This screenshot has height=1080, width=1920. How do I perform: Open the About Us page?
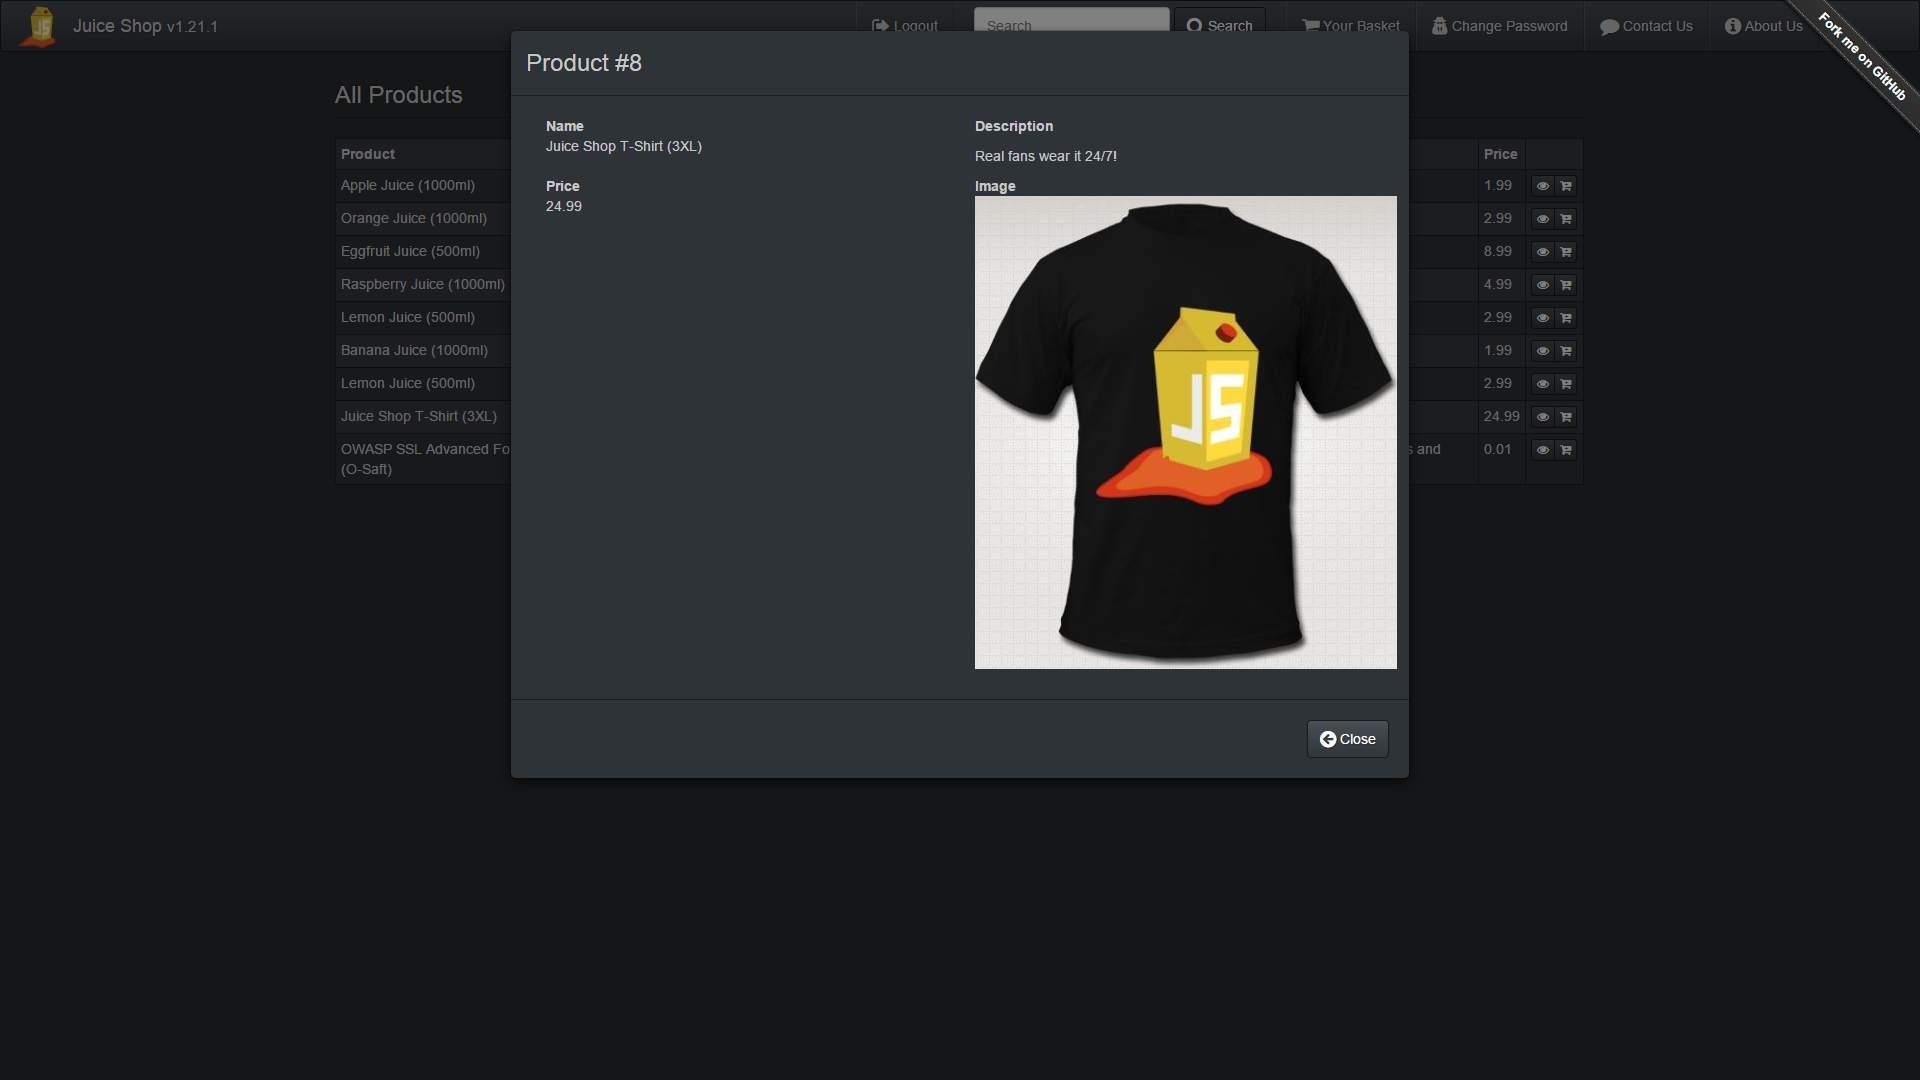click(x=1763, y=26)
